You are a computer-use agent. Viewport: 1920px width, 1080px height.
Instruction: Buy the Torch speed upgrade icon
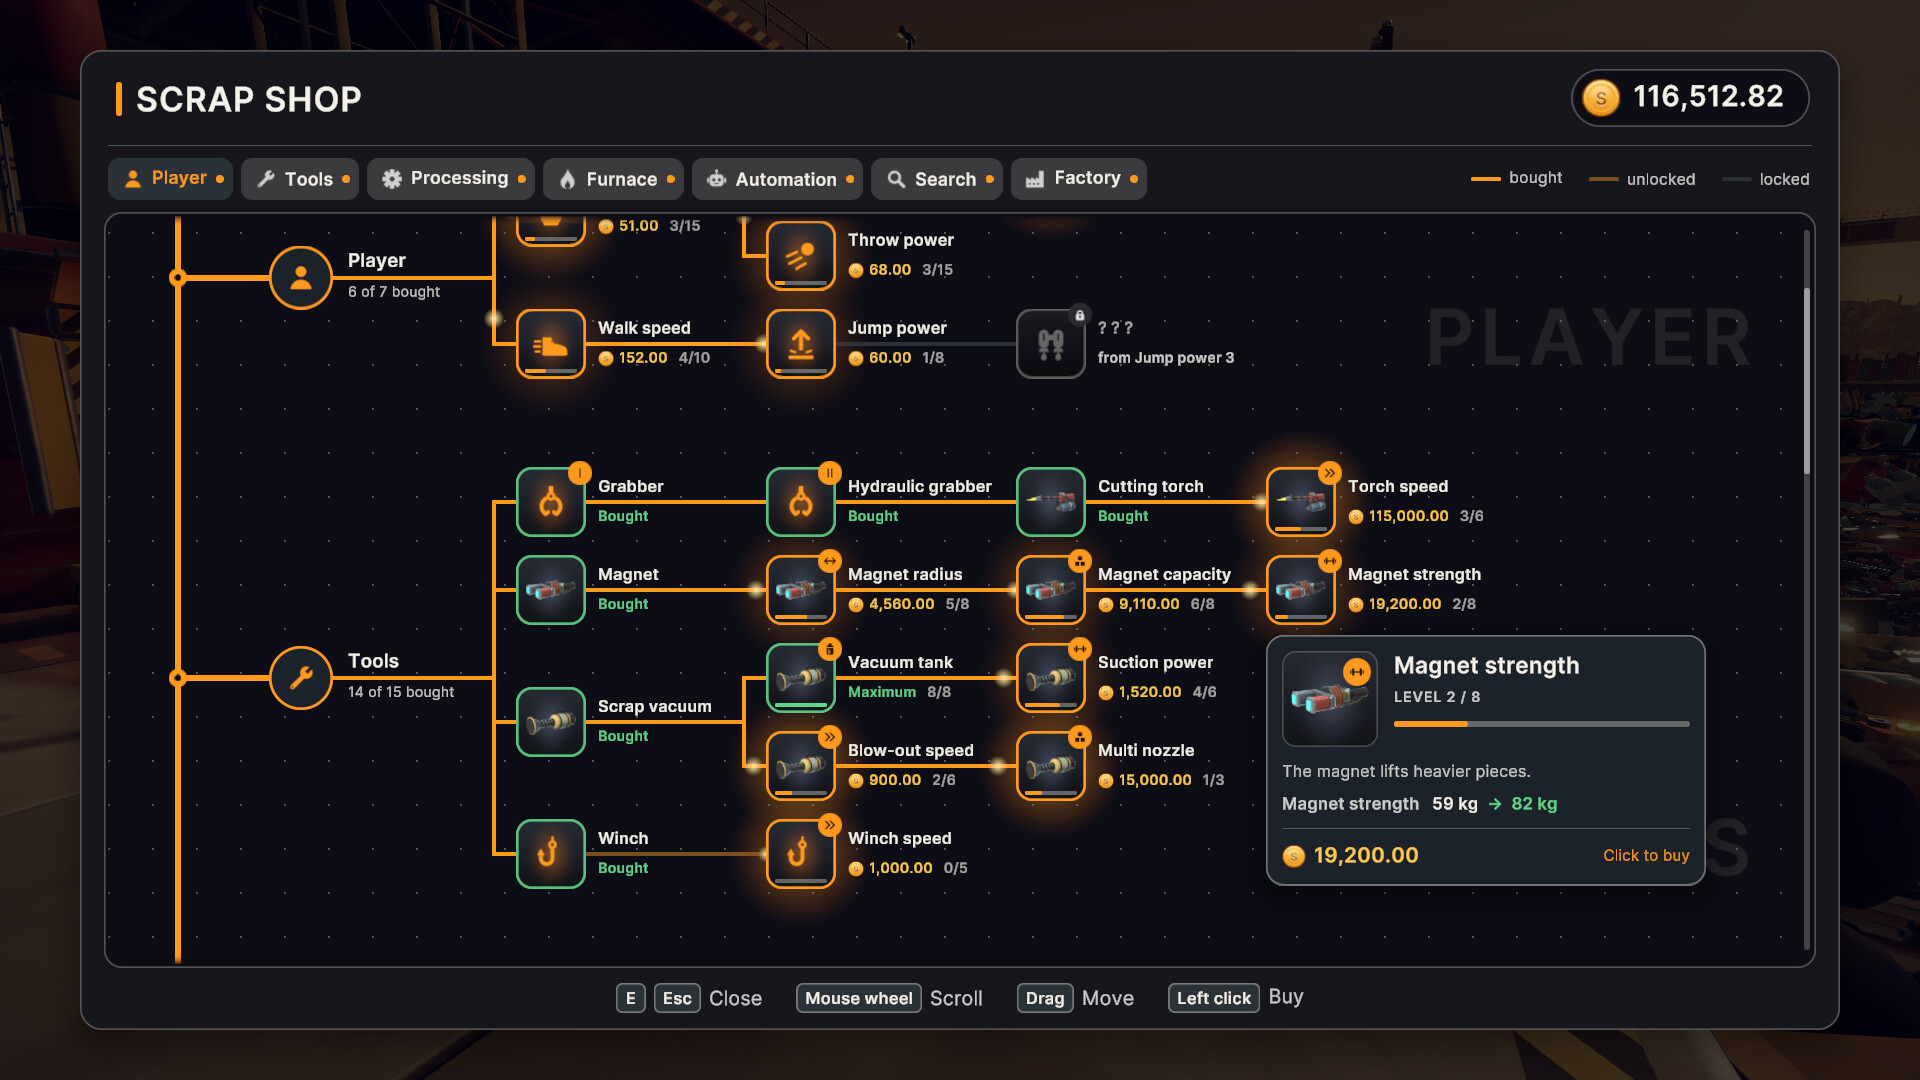[1300, 502]
